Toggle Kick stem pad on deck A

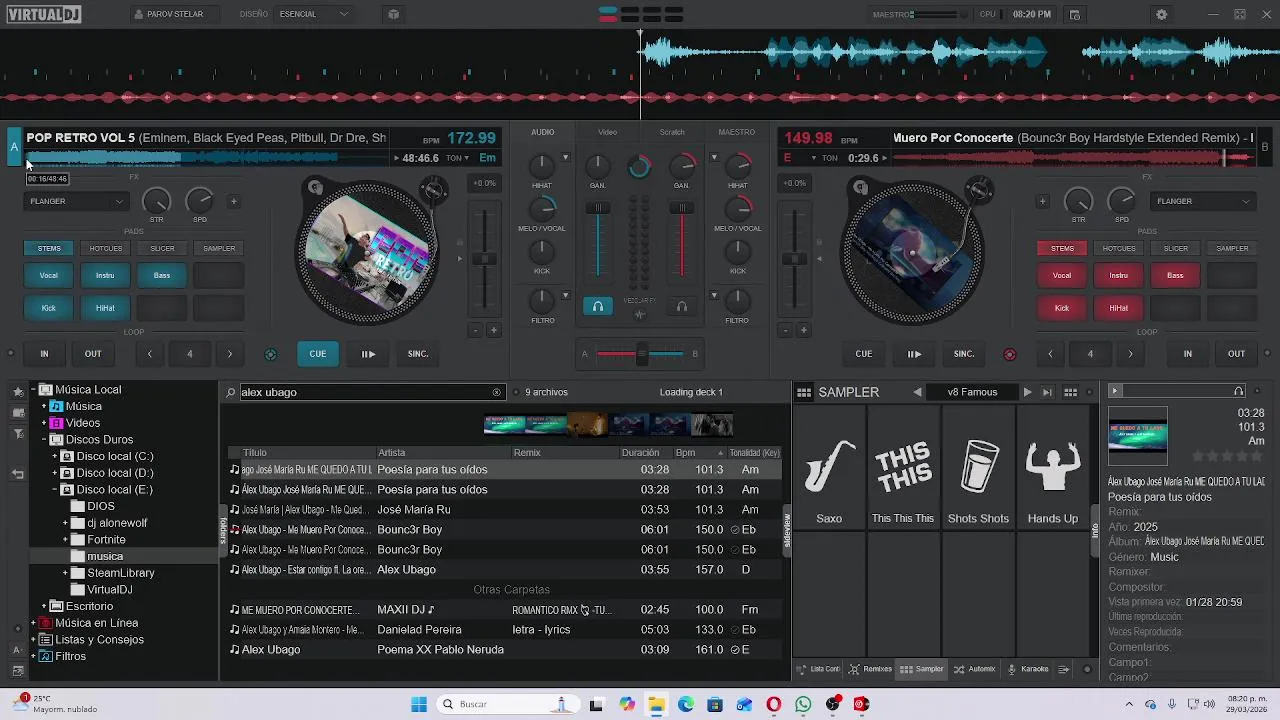(x=48, y=308)
